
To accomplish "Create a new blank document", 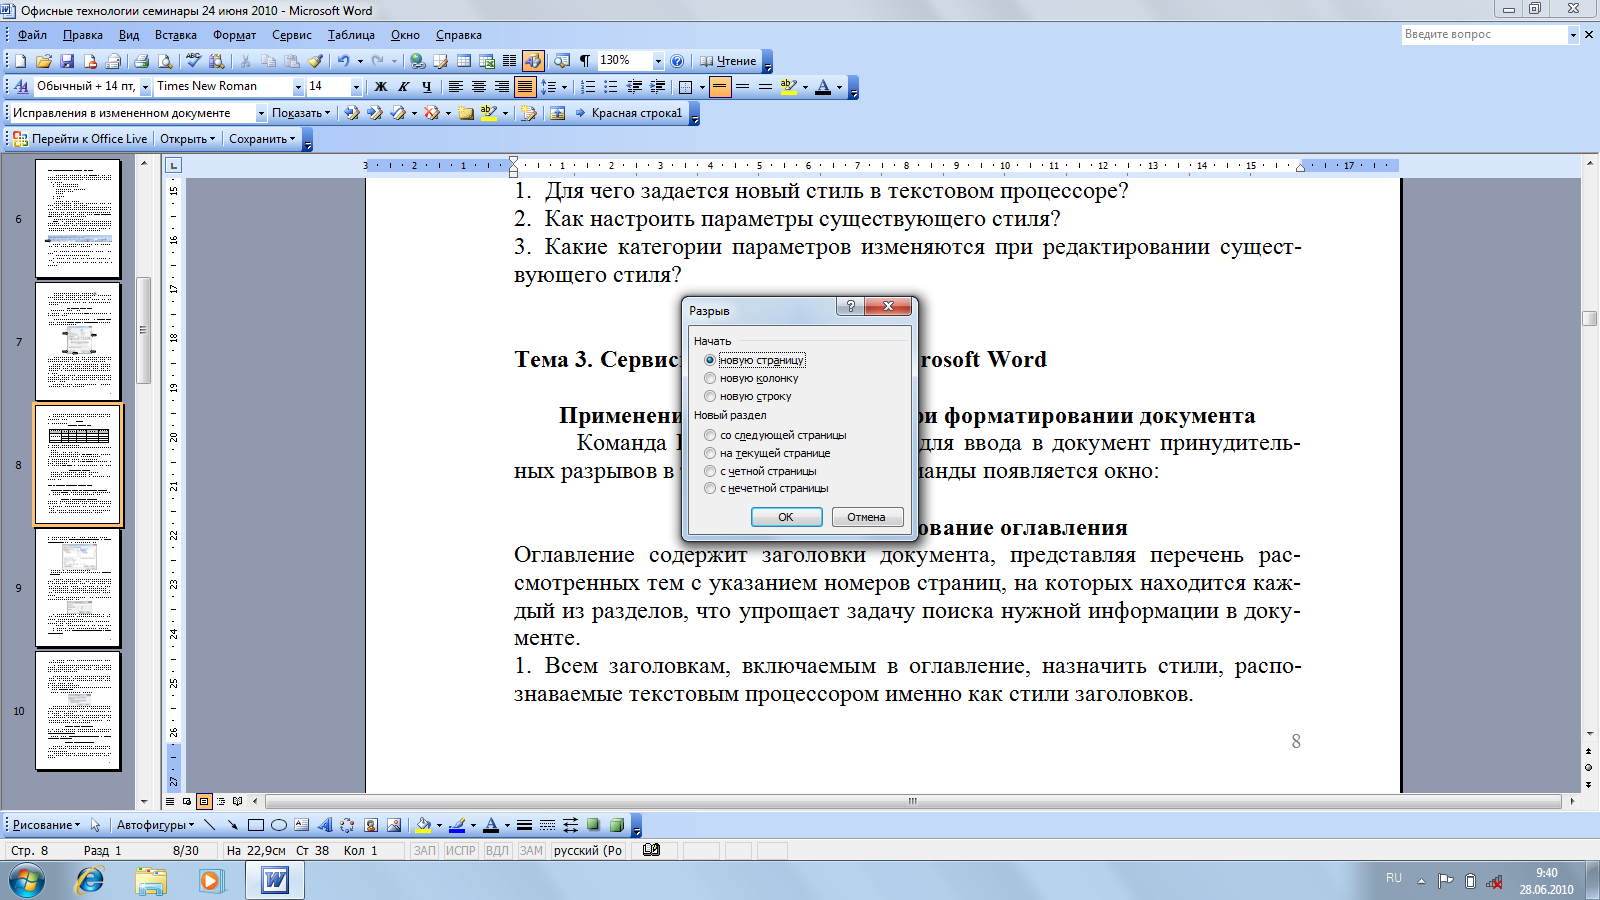I will coord(20,61).
